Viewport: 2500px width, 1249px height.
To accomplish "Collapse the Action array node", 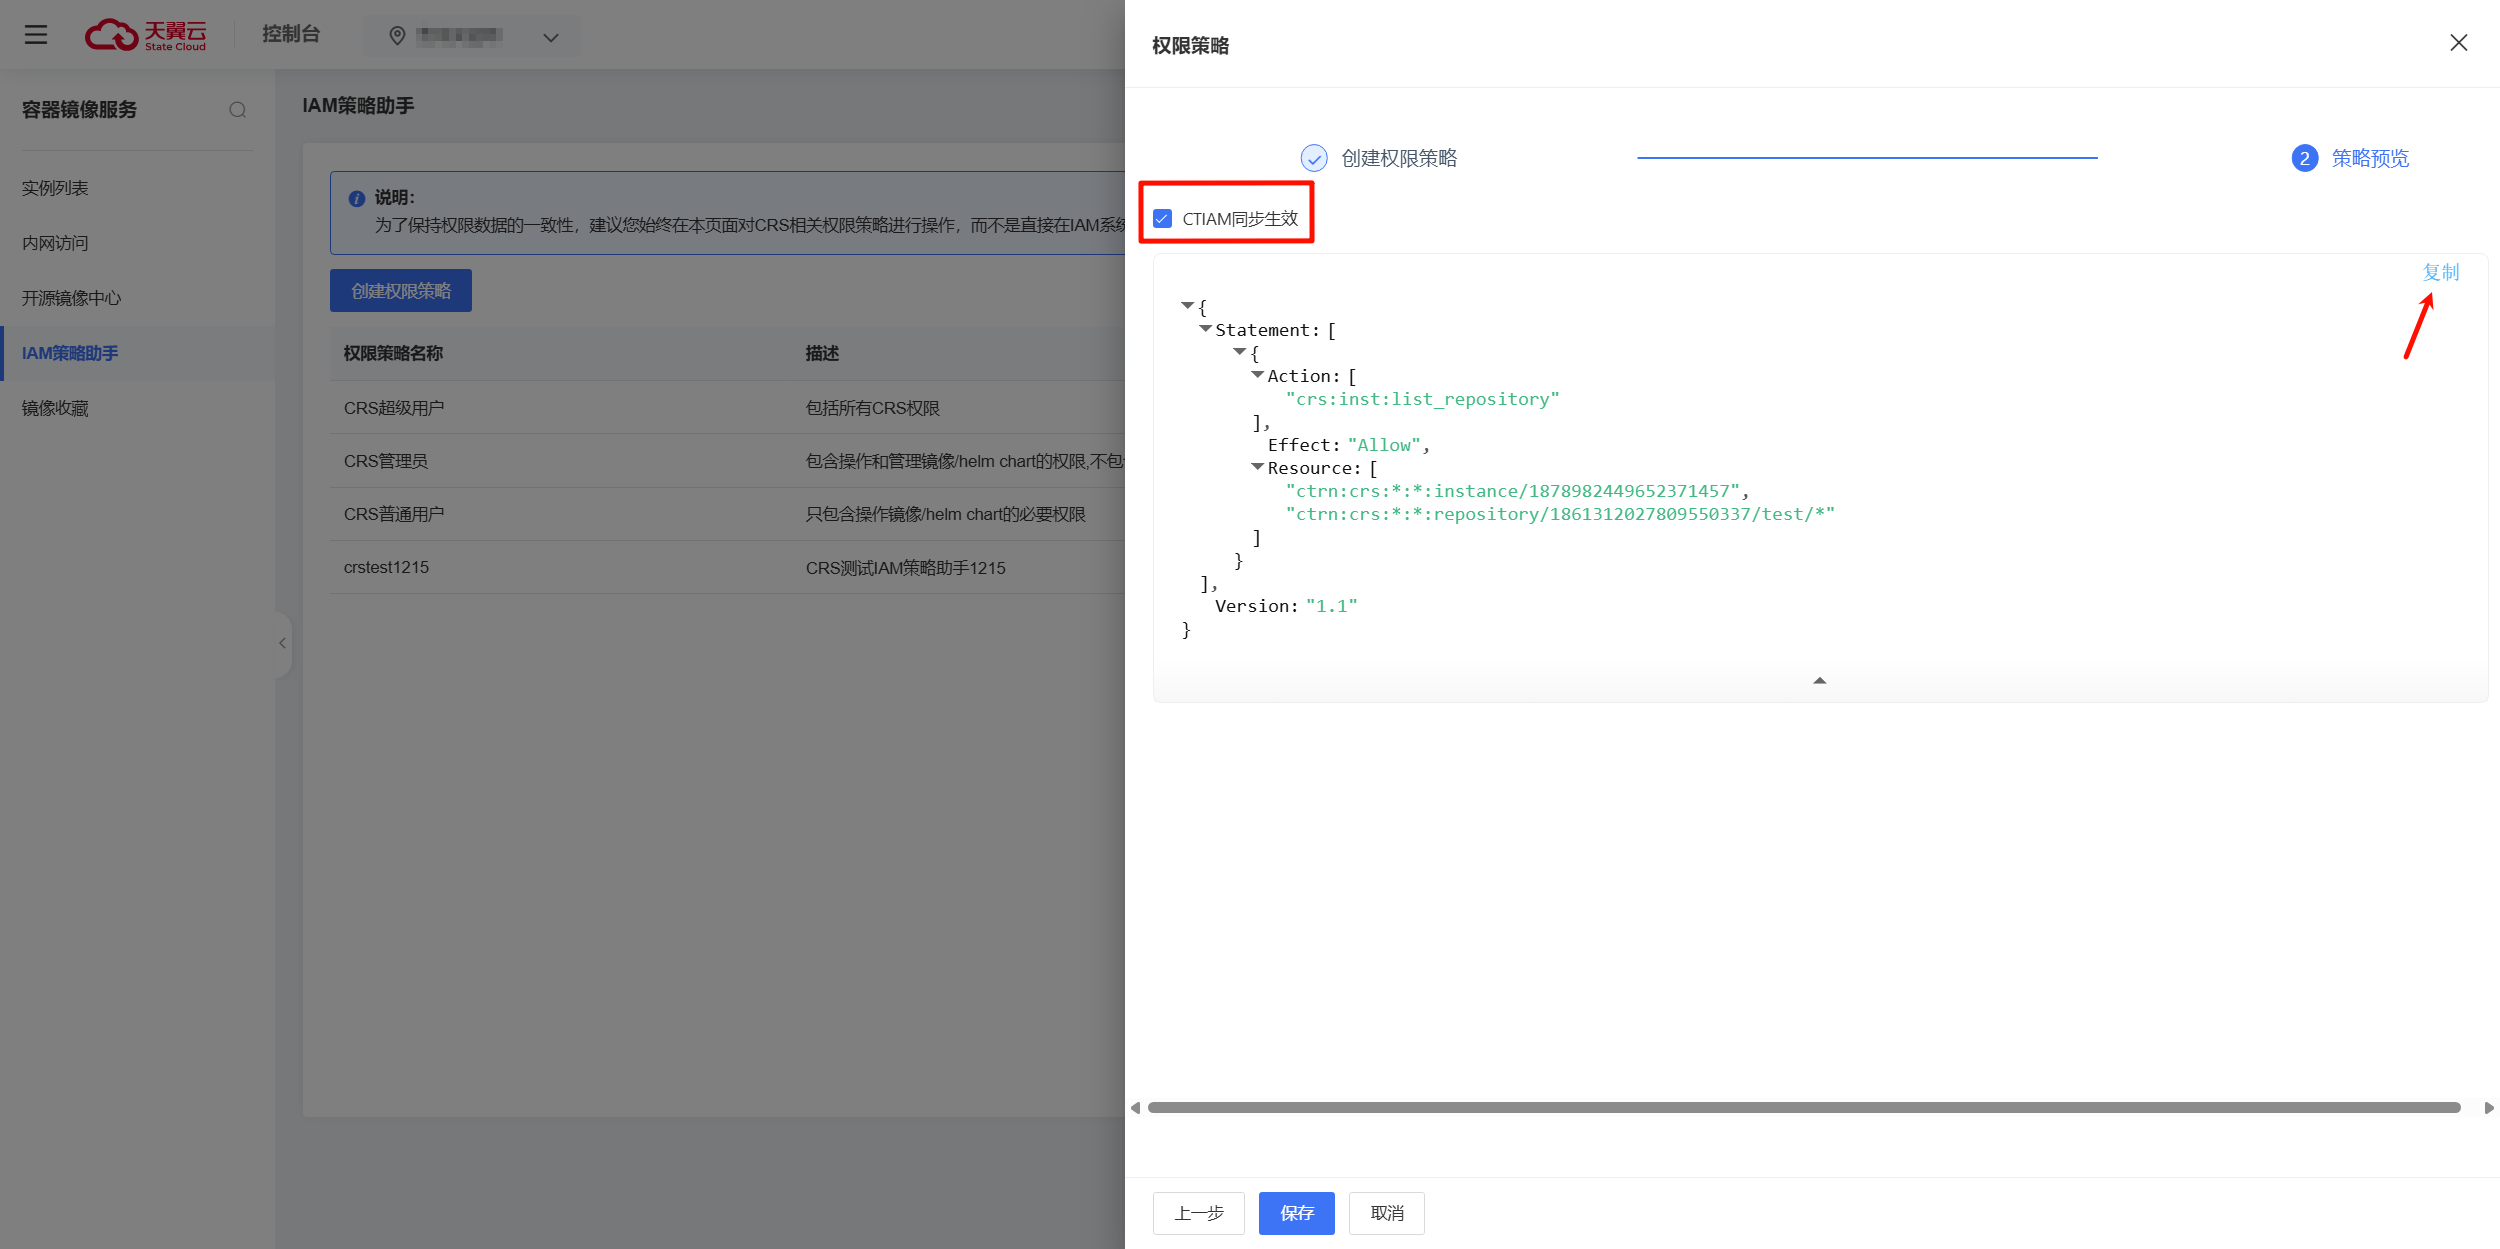I will 1257,375.
